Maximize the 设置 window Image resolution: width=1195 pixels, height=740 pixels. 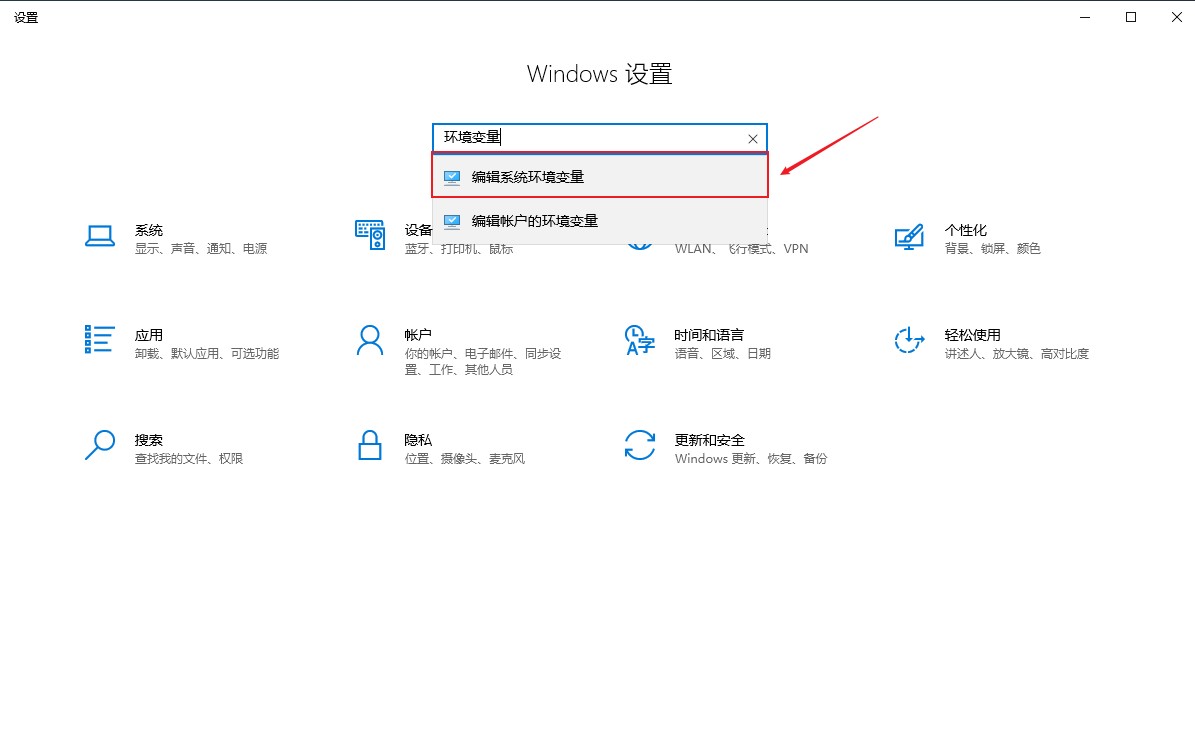pyautogui.click(x=1130, y=17)
